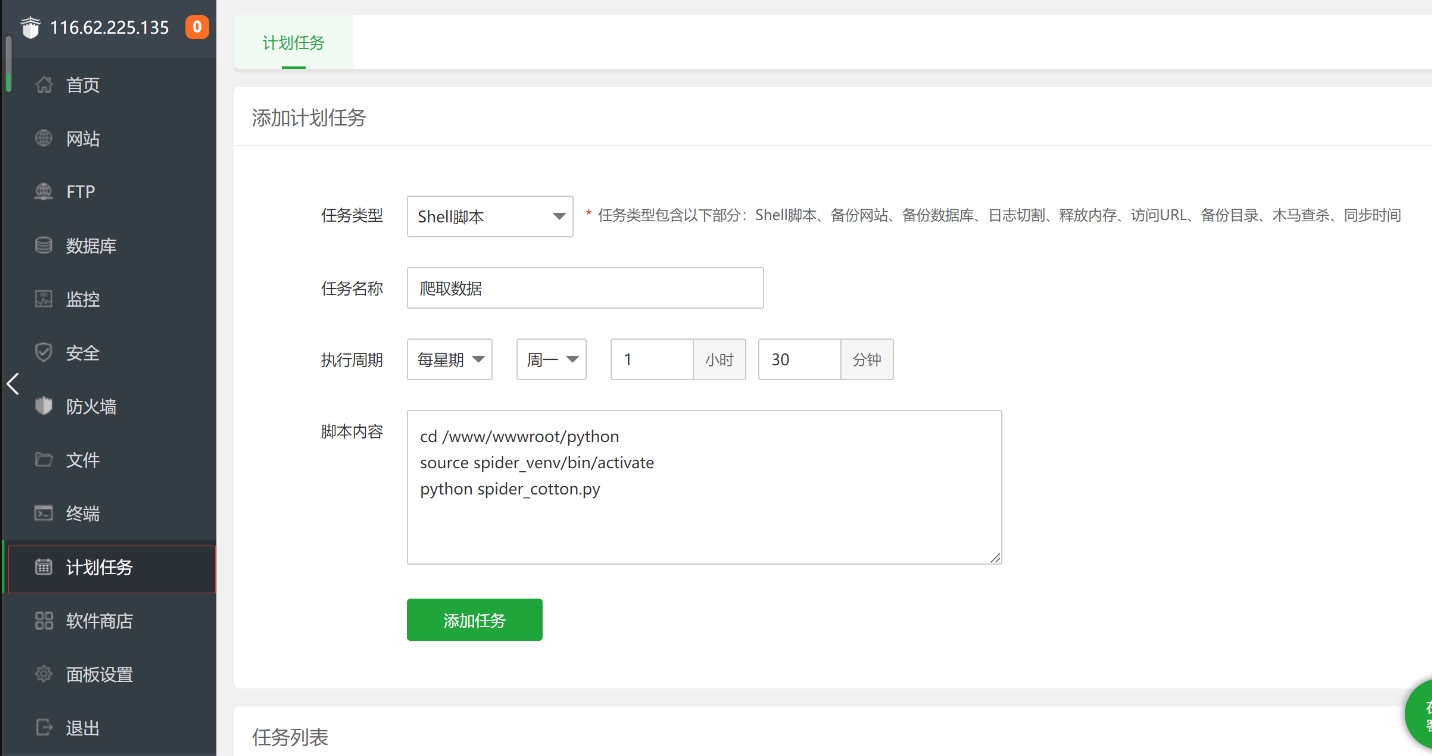Open the gear icon for 面板设置
The height and width of the screenshot is (756, 1432).
[x=44, y=675]
